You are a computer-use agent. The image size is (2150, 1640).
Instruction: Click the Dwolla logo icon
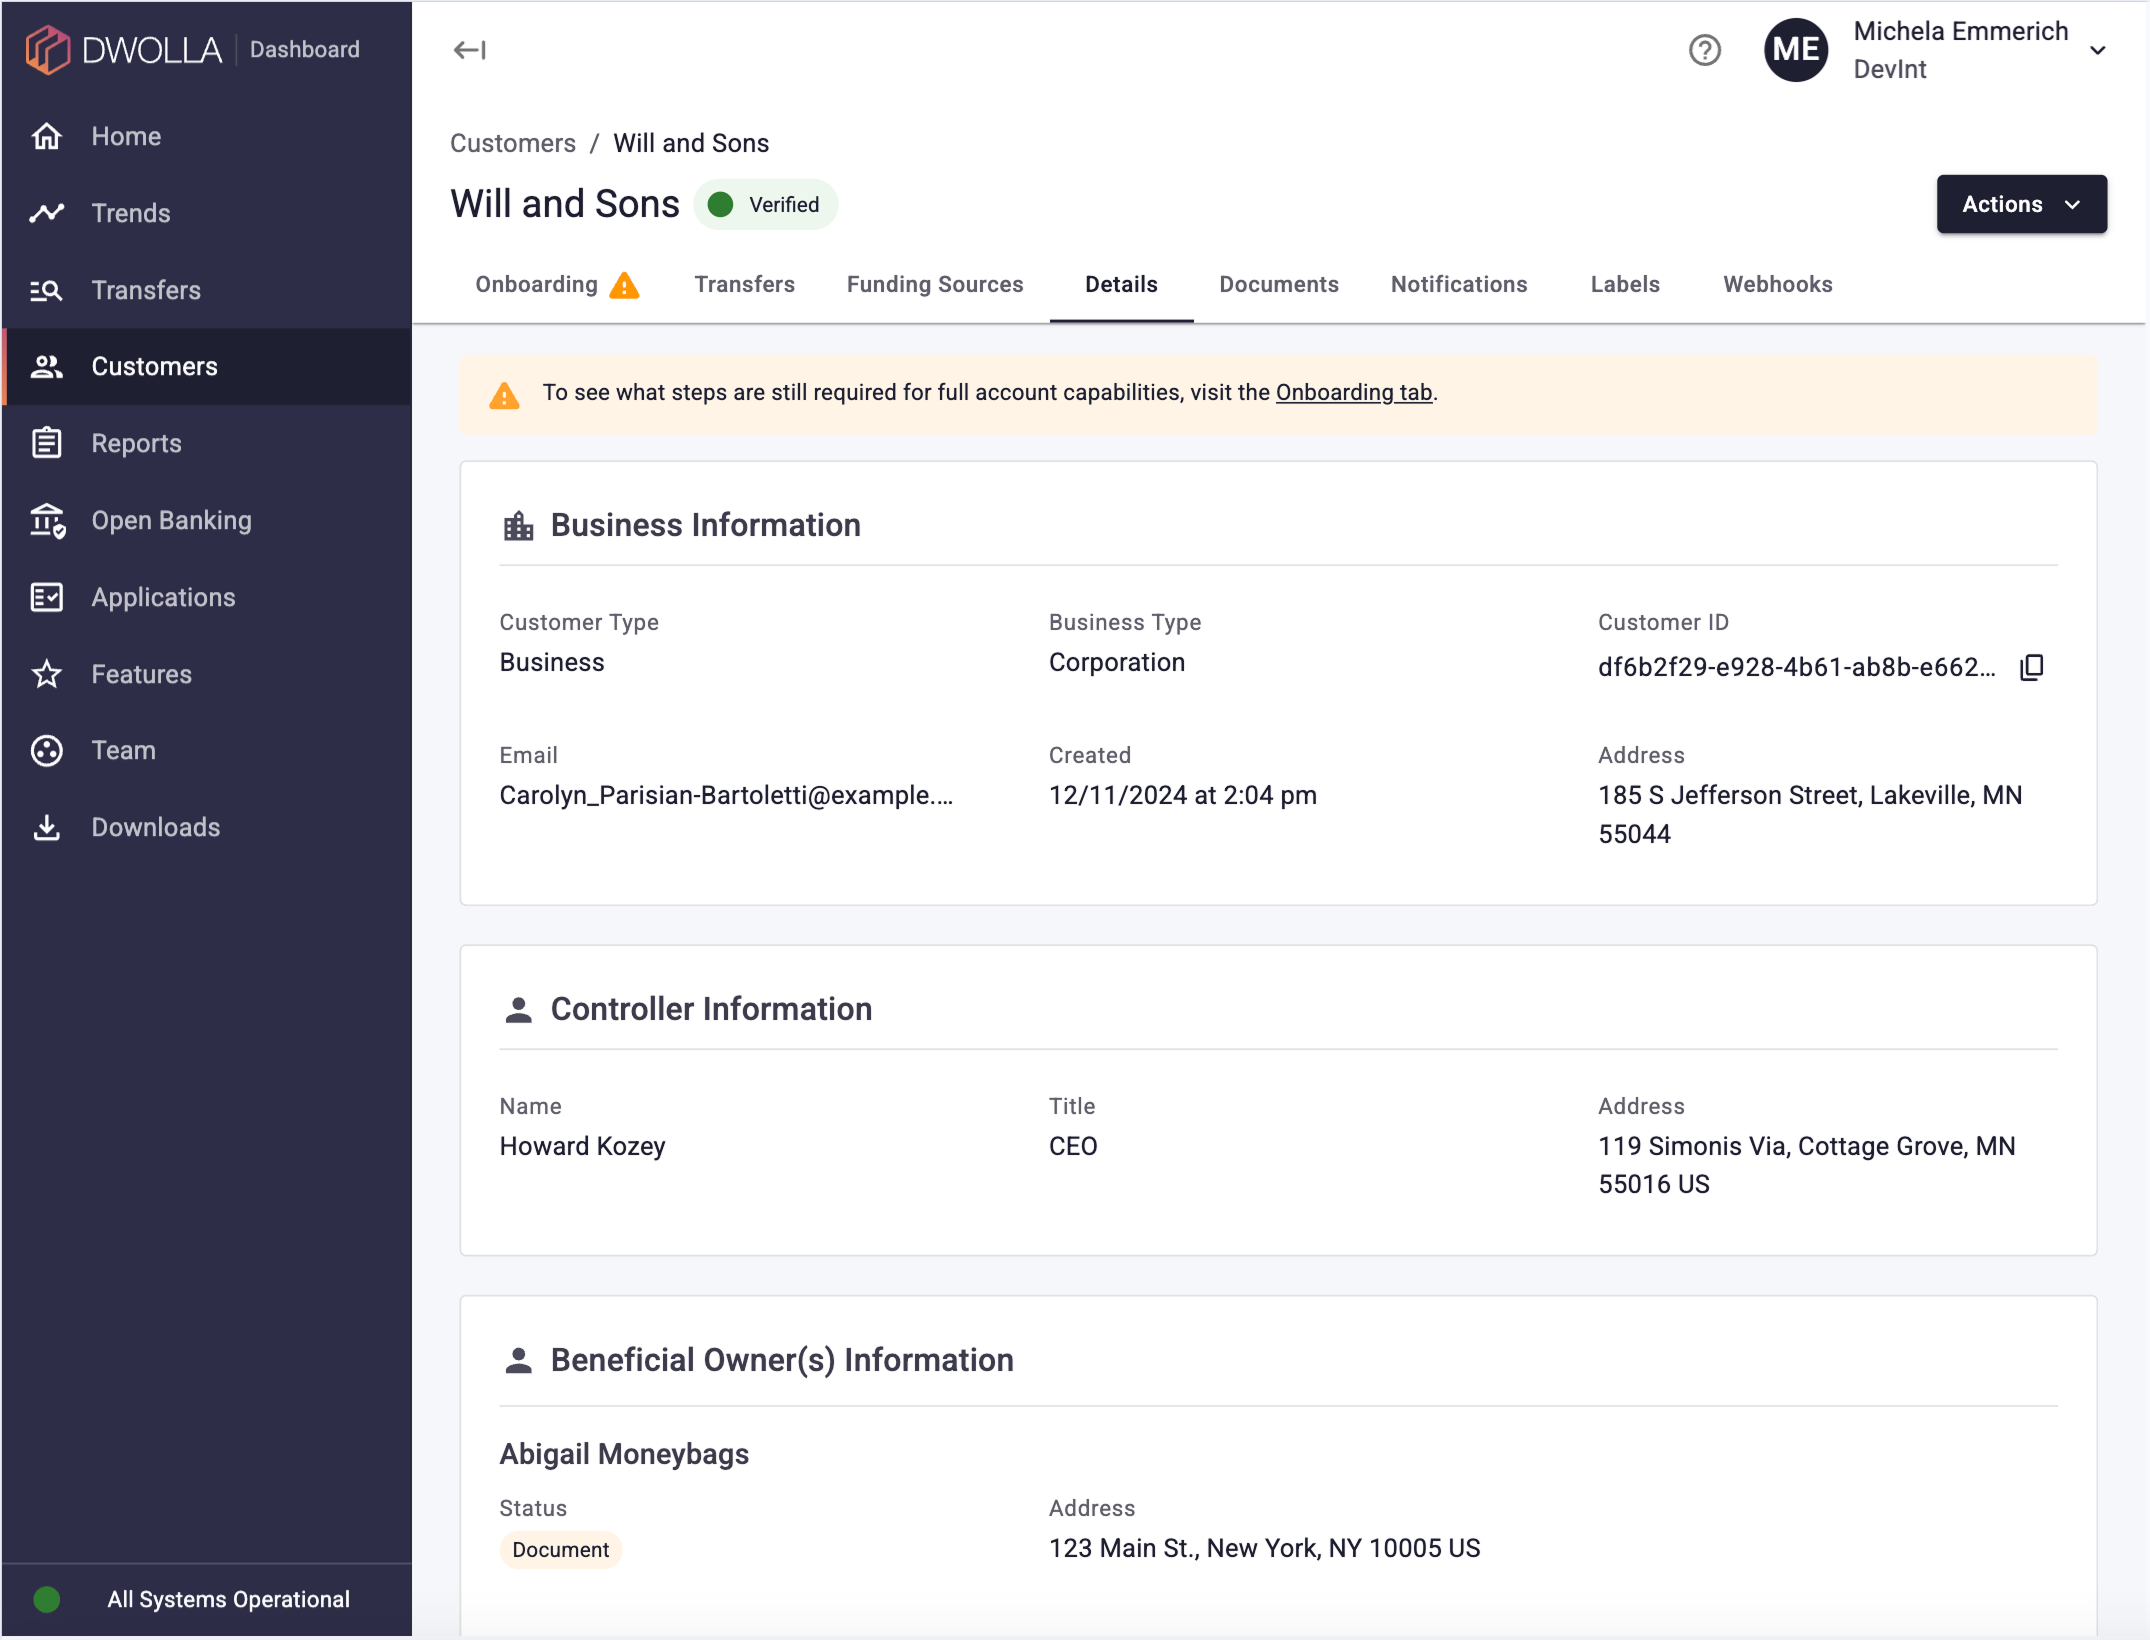pos(47,49)
